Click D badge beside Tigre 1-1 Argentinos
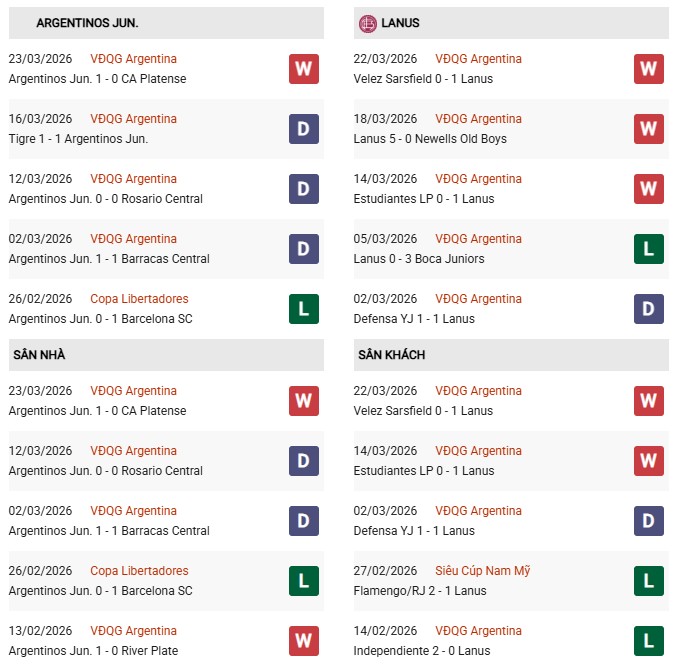This screenshot has width=675, height=672. coord(304,129)
